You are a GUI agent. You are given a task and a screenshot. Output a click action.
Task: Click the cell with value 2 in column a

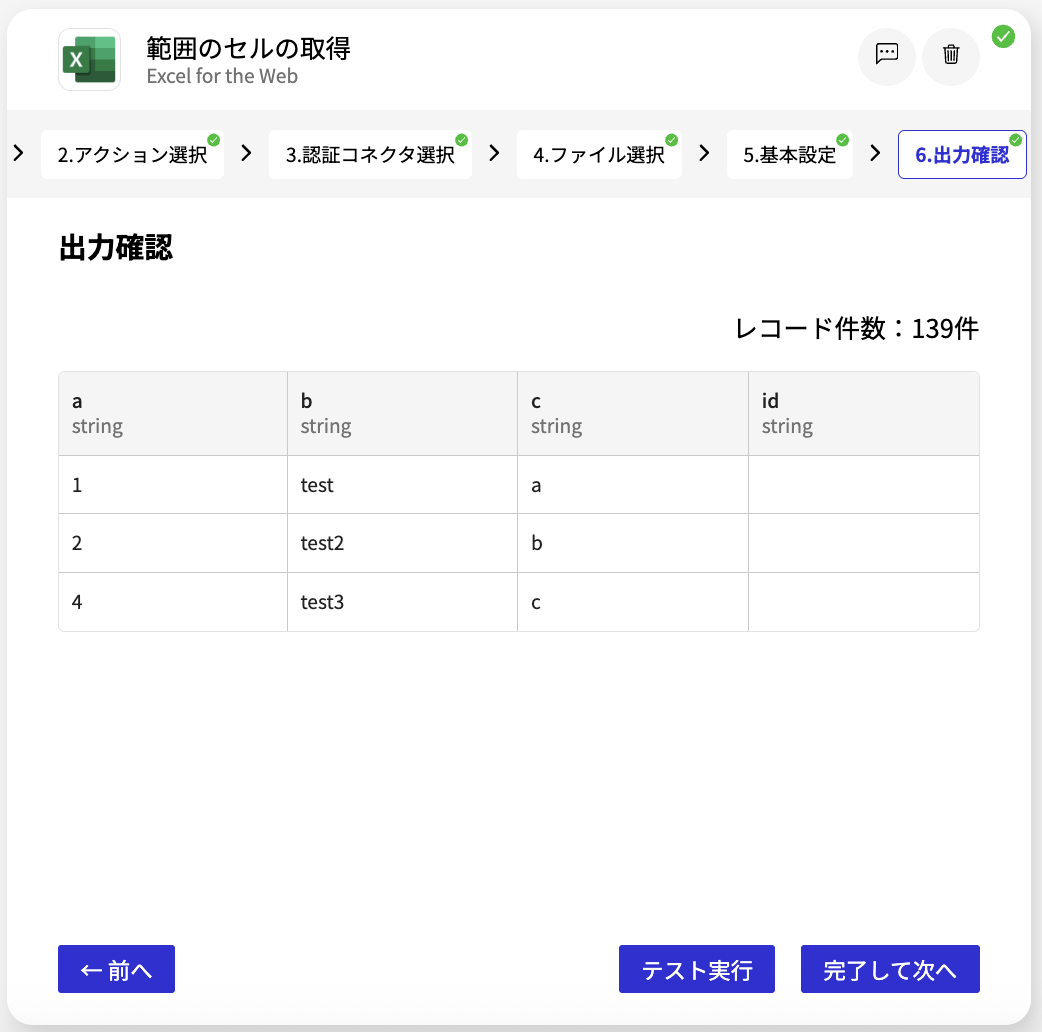pos(173,543)
